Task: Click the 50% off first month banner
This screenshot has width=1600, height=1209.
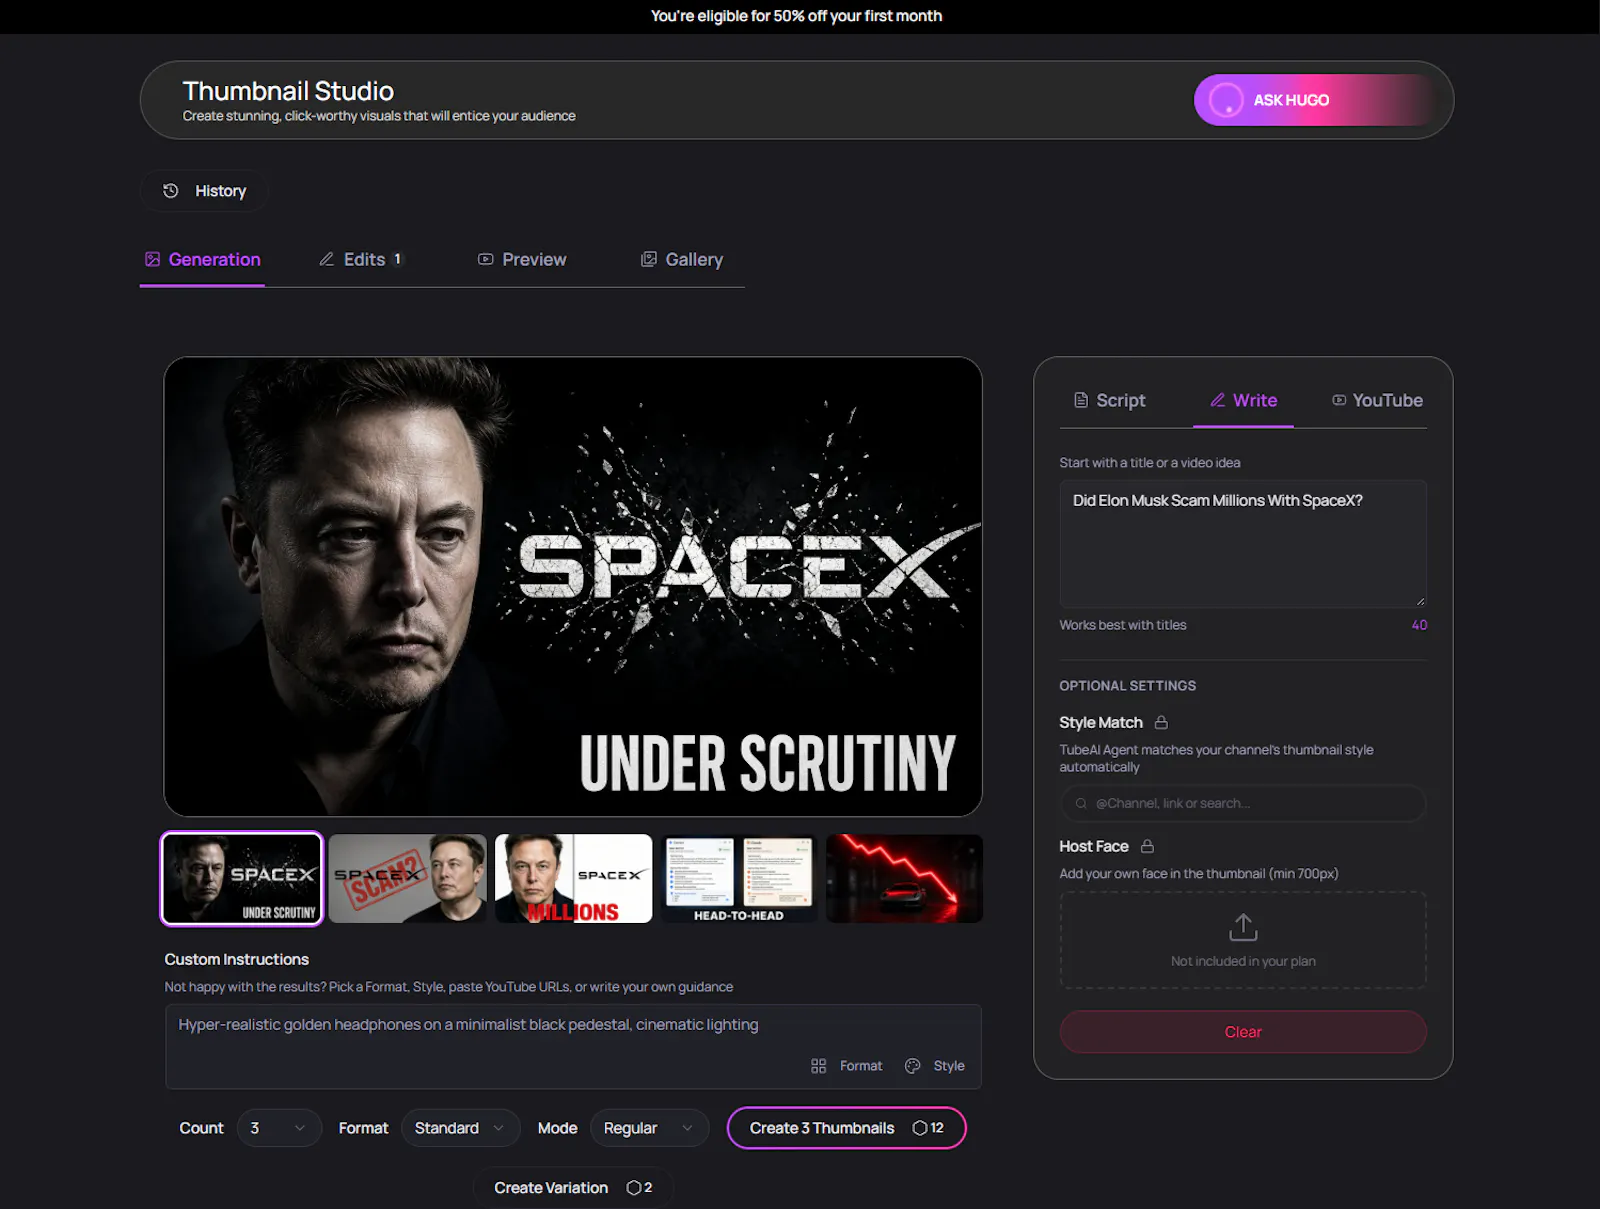Action: tap(796, 16)
